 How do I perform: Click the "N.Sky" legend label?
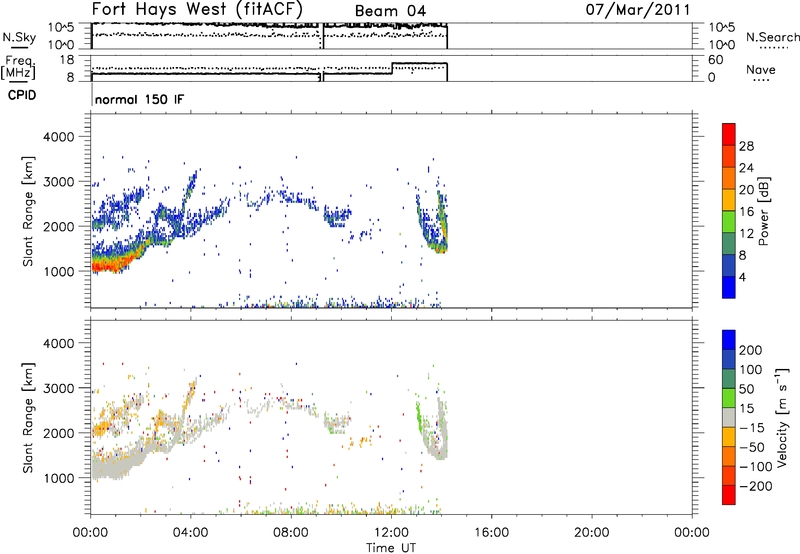[19, 37]
